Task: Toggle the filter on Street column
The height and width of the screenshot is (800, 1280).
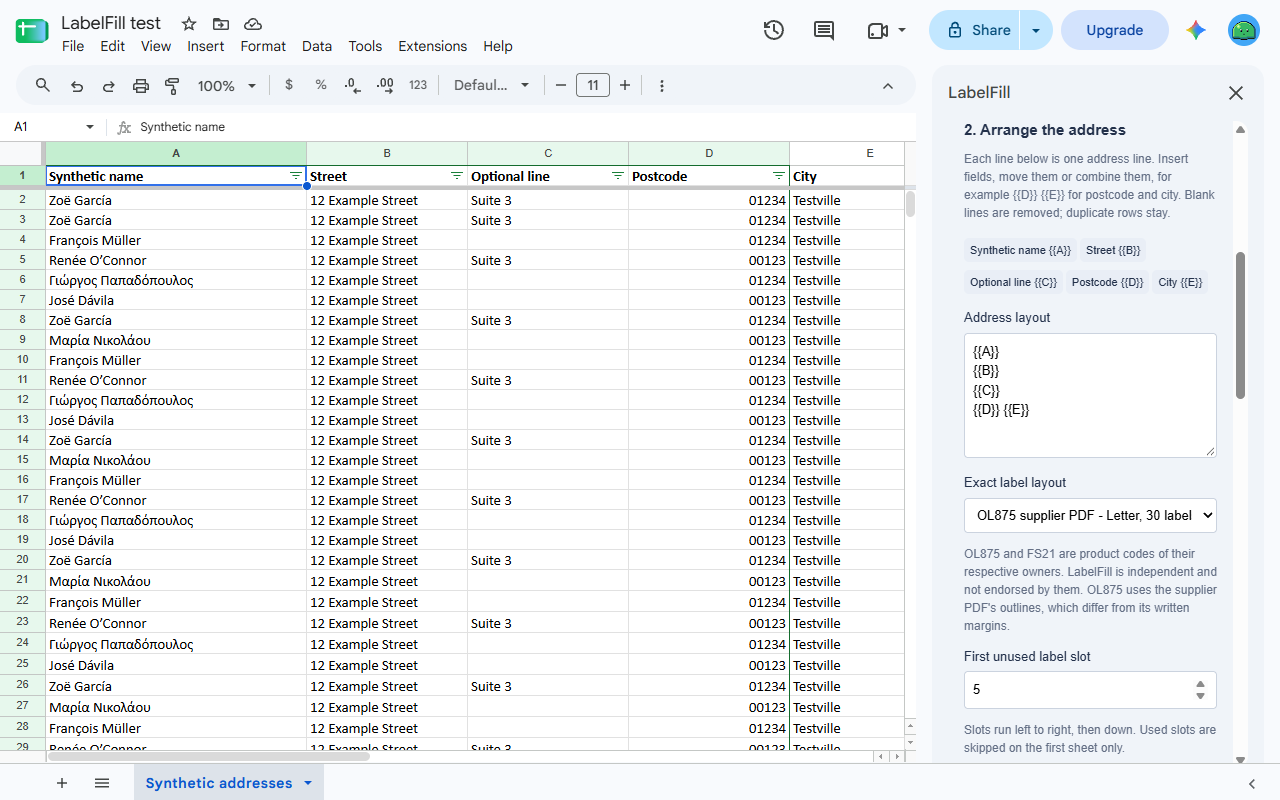Action: click(x=457, y=175)
